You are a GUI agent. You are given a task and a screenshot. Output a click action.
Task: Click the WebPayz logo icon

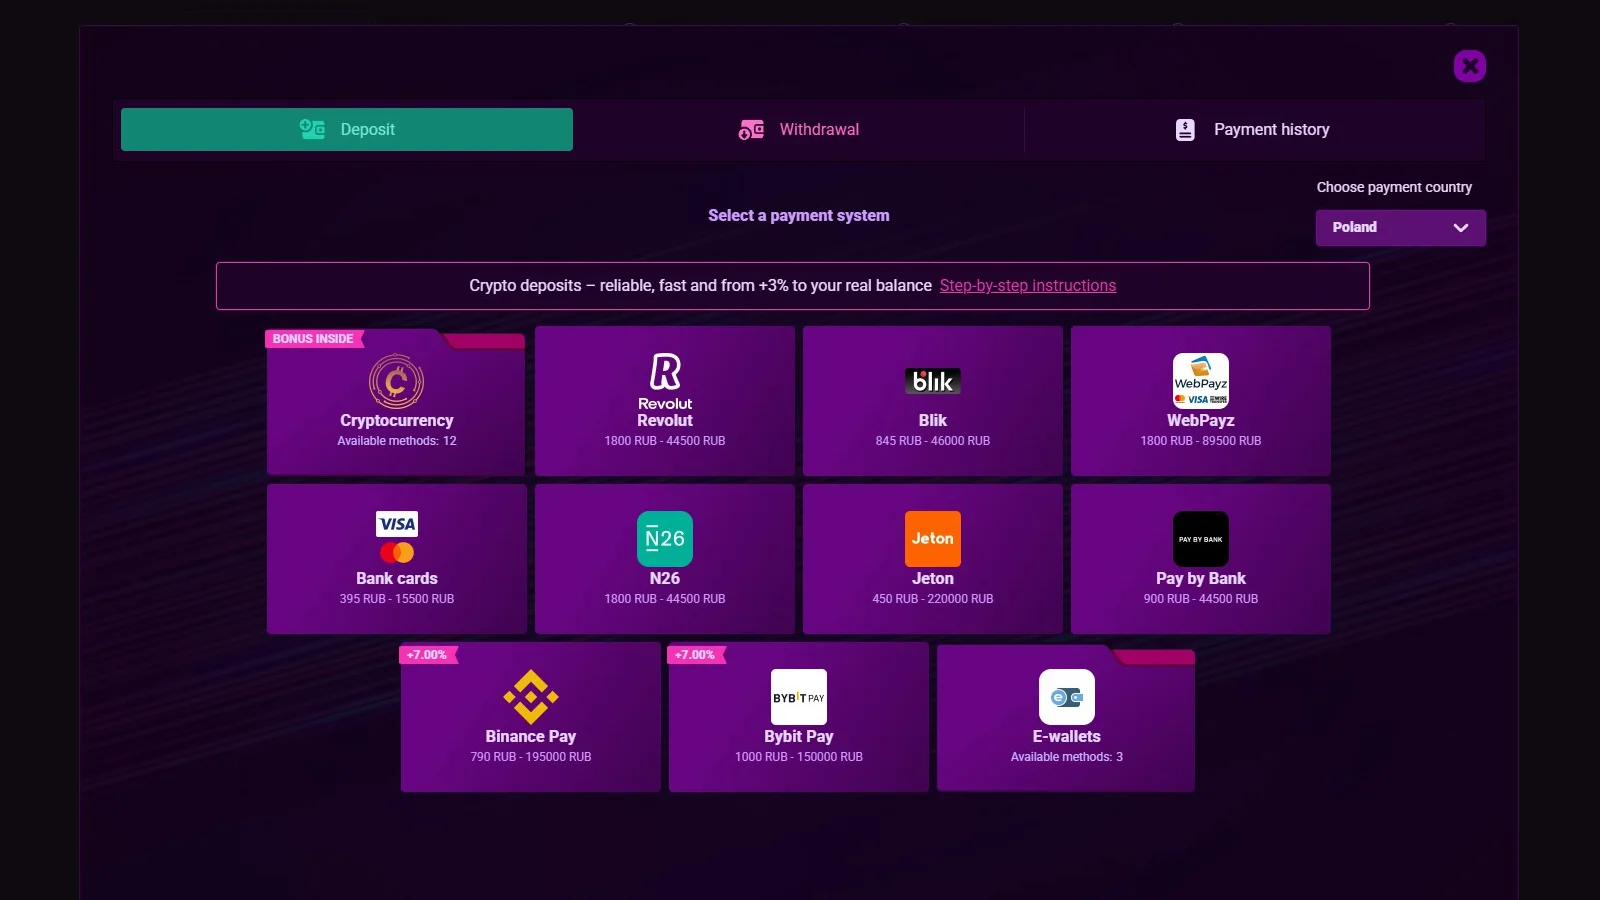[x=1201, y=381]
